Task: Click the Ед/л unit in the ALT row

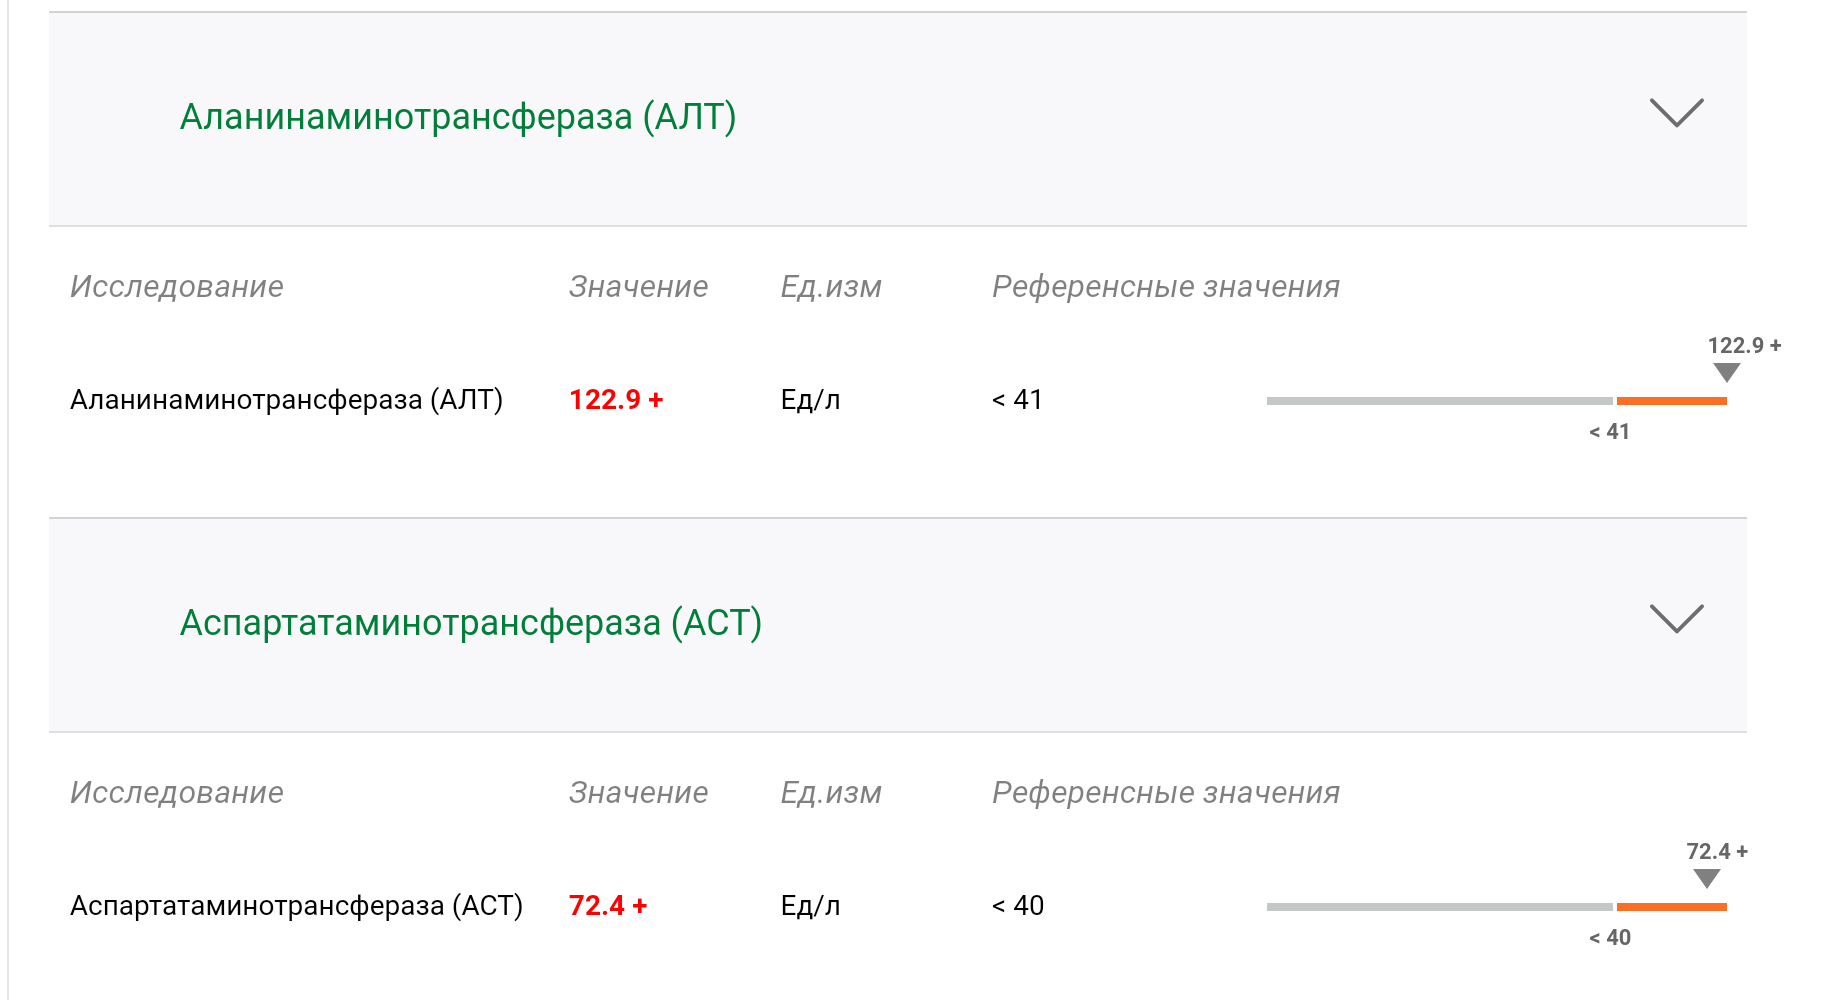Action: (810, 400)
